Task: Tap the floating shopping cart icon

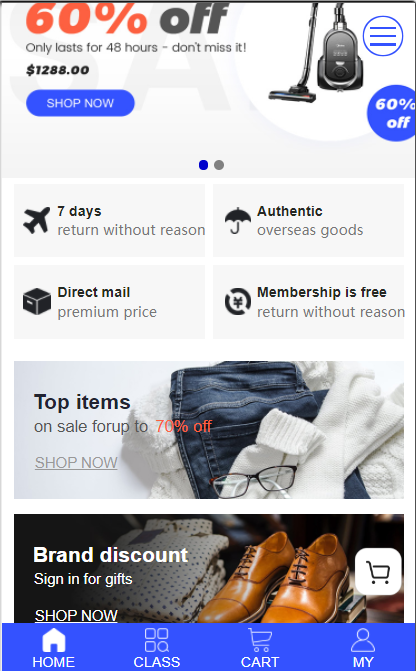Action: coord(378,571)
